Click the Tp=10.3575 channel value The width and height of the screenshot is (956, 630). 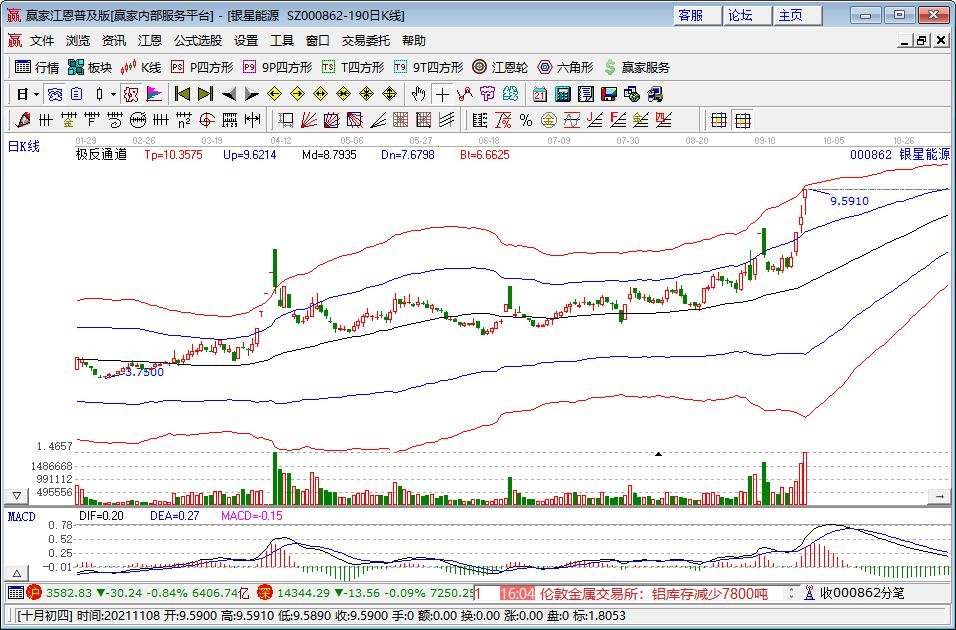click(173, 155)
